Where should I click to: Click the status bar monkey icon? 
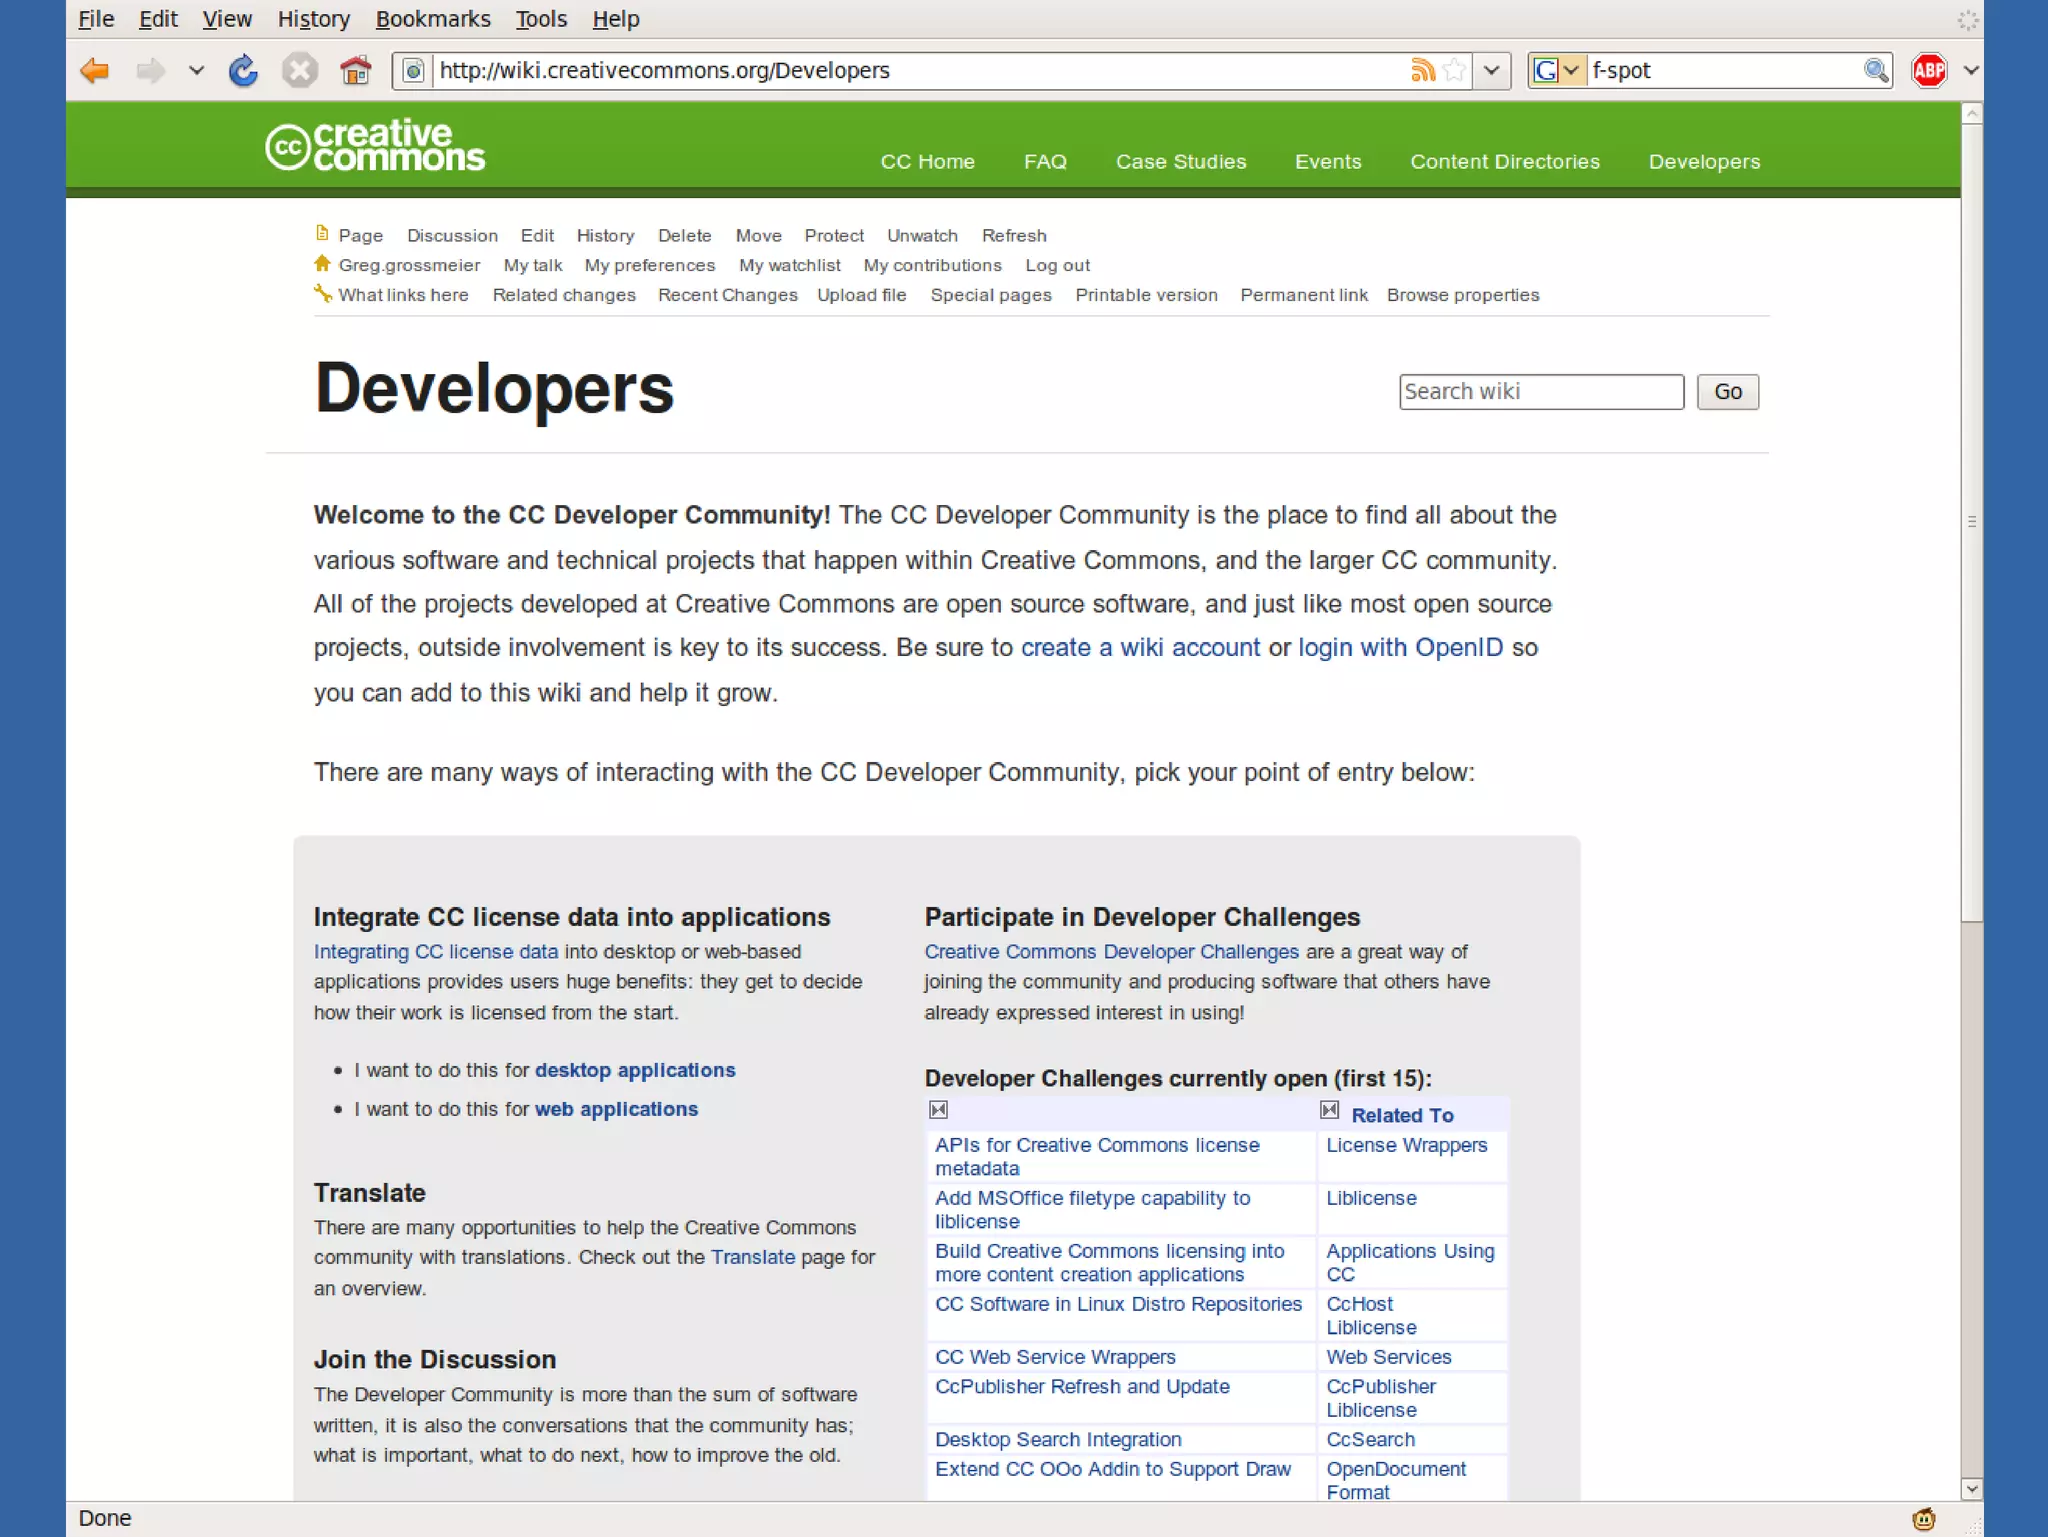(1923, 1519)
